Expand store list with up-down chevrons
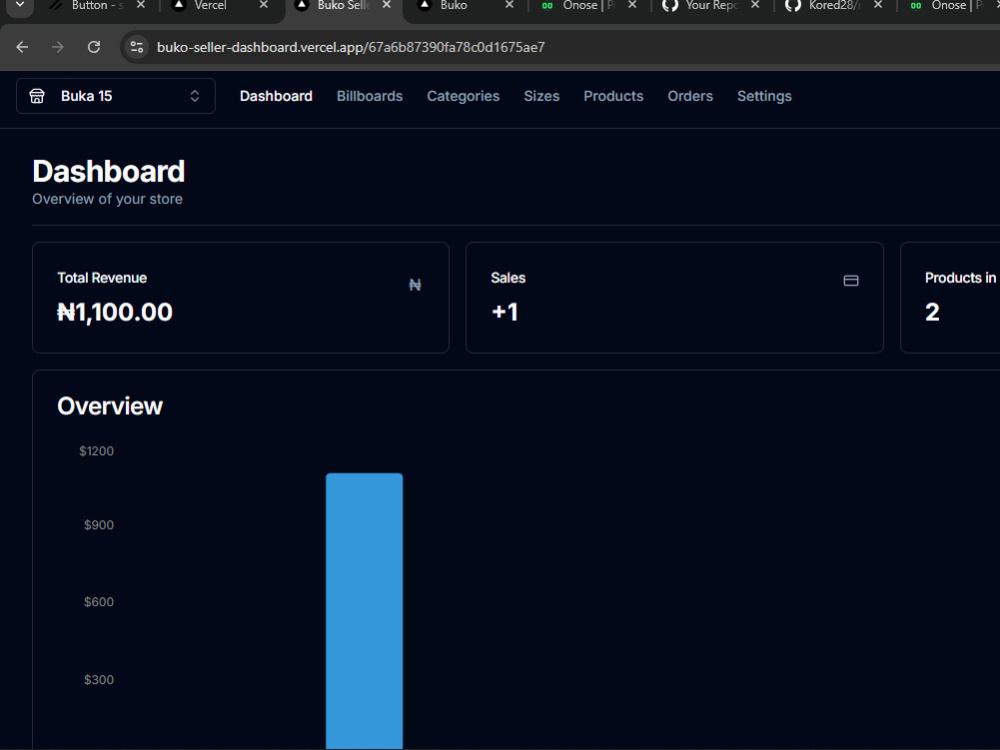This screenshot has height=750, width=1000. [195, 96]
